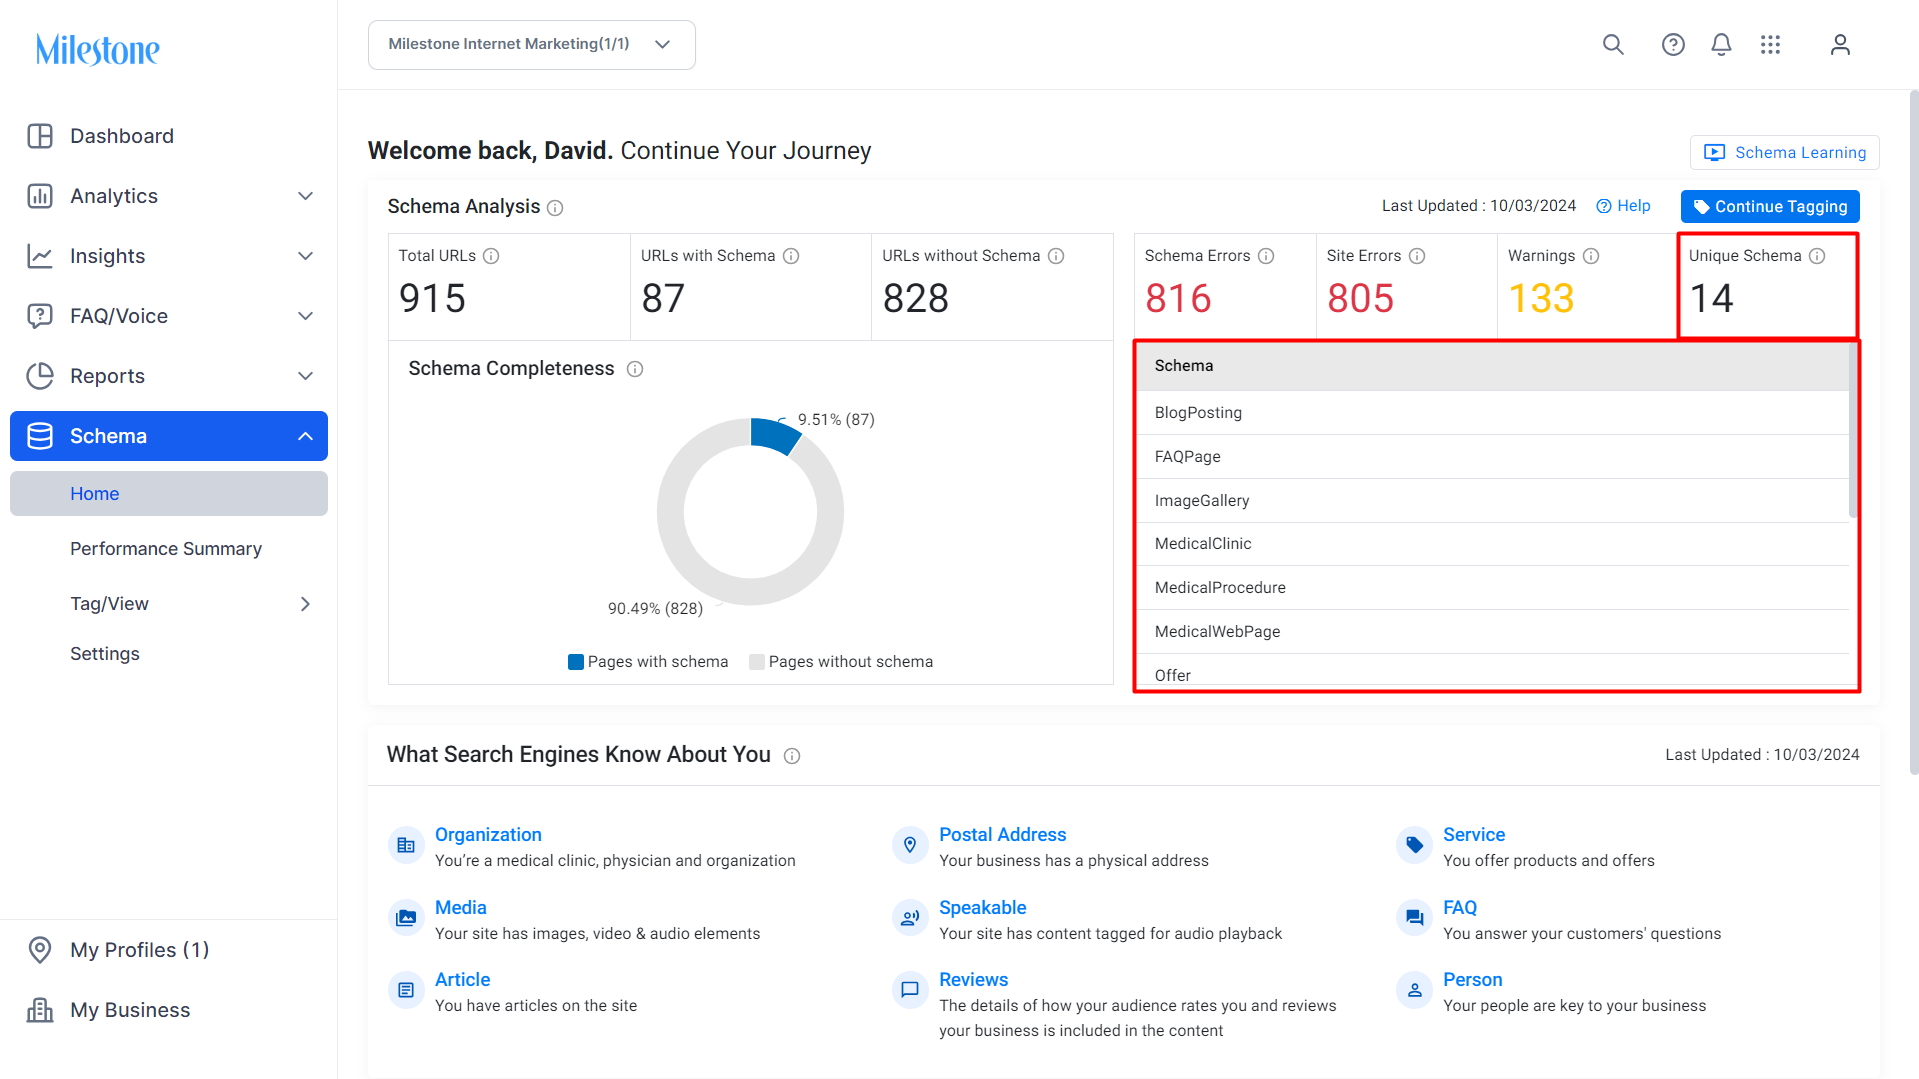Collapse the Schema menu chevron
Screen dimensions: 1919x1079
pyautogui.click(x=306, y=436)
